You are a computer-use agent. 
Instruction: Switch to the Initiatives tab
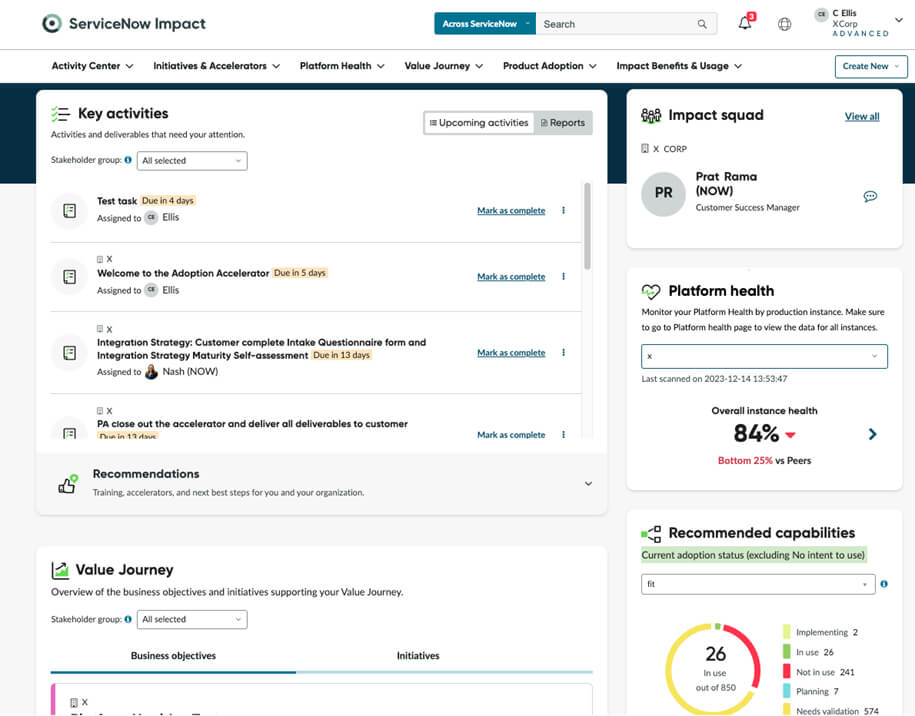(x=418, y=655)
